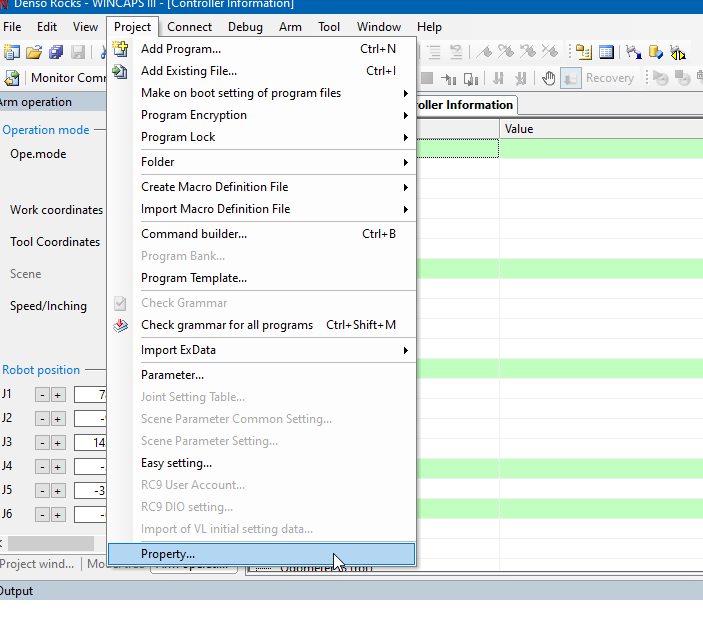The image size is (703, 622).
Task: Click the Add Program menu icon
Action: [x=120, y=49]
